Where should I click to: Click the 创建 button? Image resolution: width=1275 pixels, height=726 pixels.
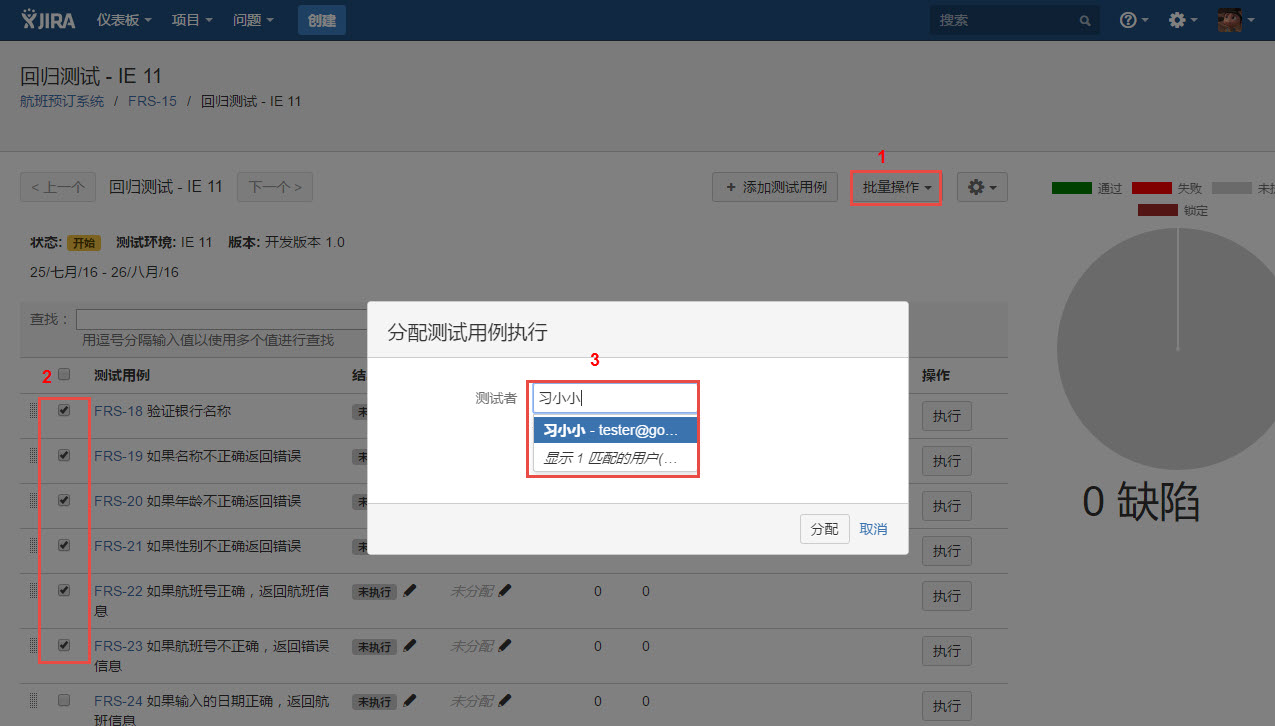click(x=322, y=20)
